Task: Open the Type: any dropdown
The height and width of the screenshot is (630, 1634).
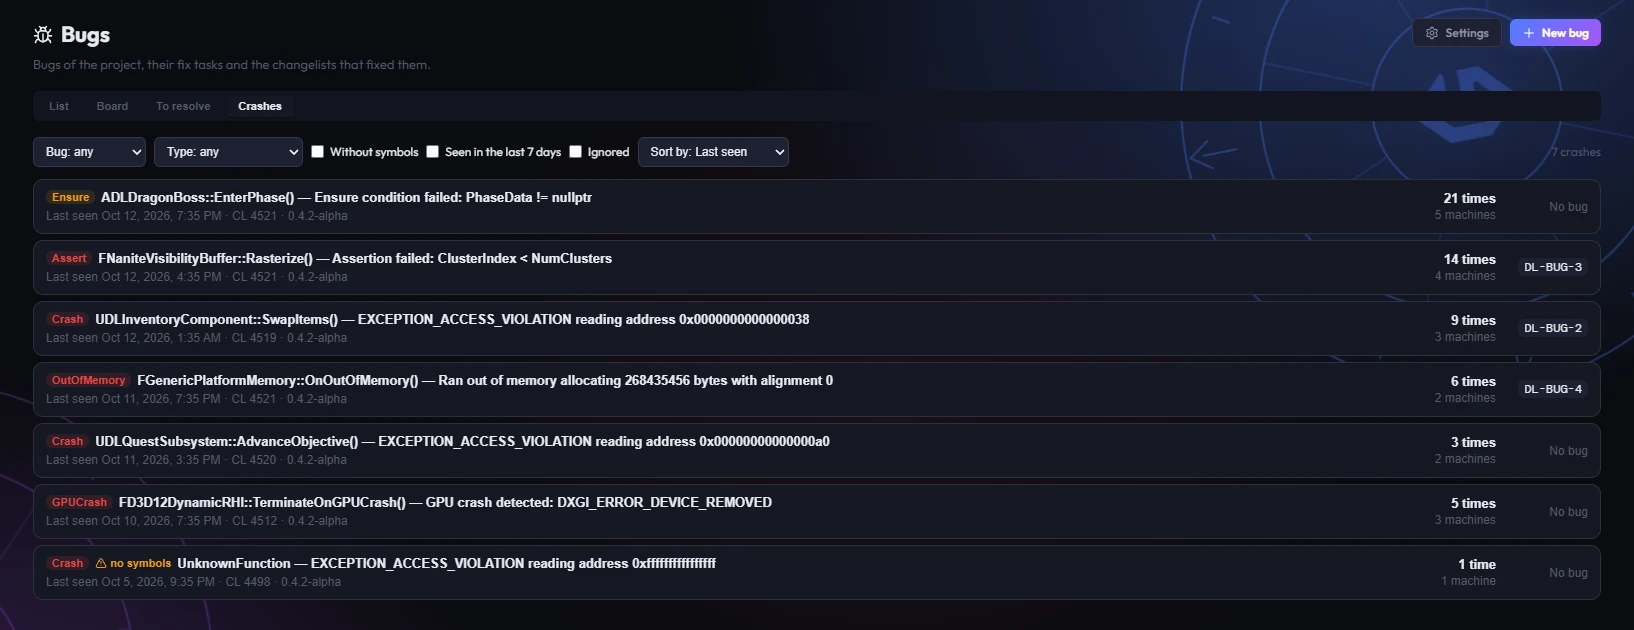Action: [x=228, y=152]
